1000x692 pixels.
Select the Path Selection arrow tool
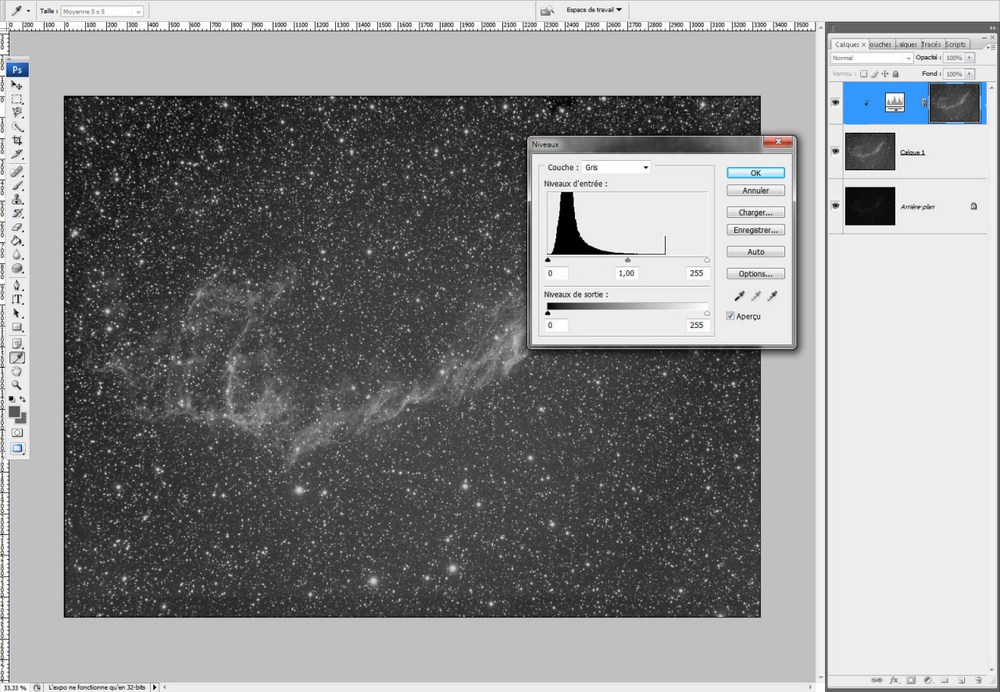[17, 313]
